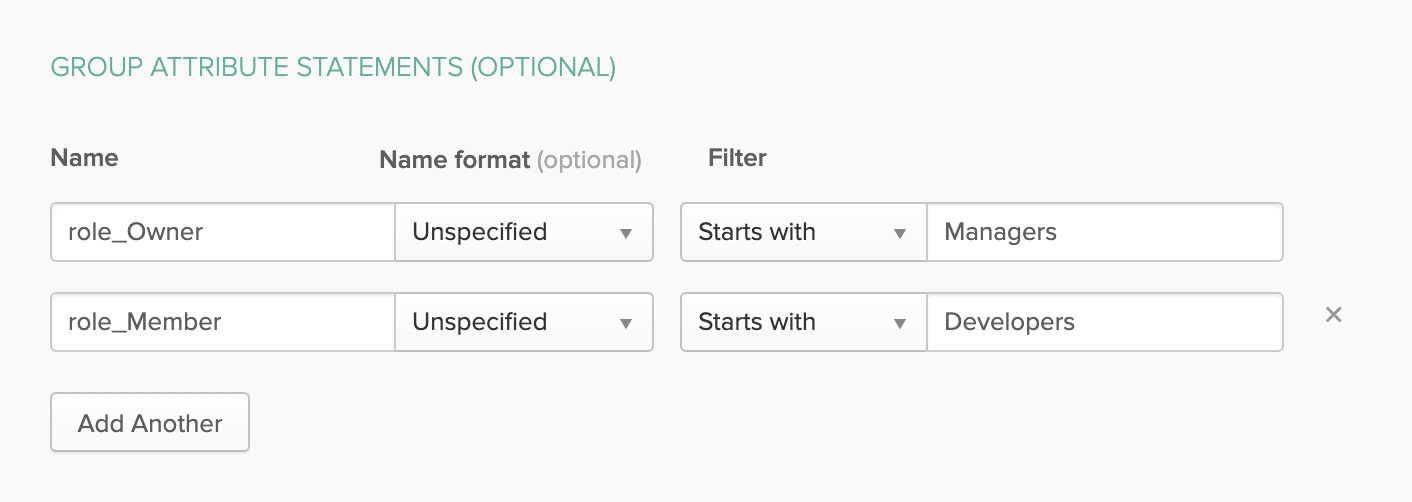
Task: Click arrow on the Developers filter-type selector
Action: pos(900,323)
